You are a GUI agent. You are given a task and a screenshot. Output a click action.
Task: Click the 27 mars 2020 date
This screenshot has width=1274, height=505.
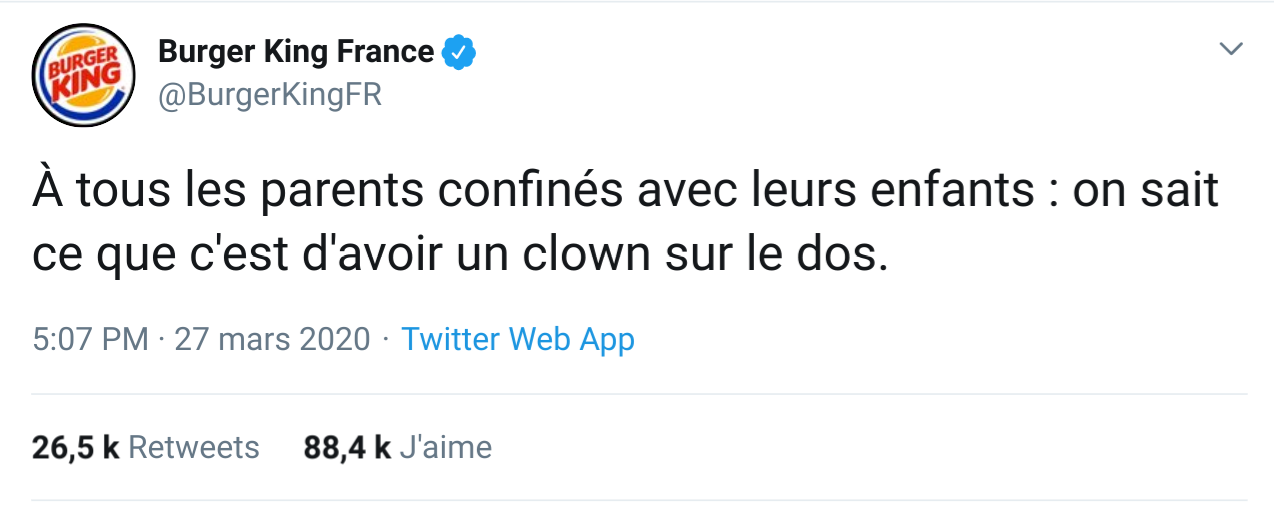tap(272, 340)
